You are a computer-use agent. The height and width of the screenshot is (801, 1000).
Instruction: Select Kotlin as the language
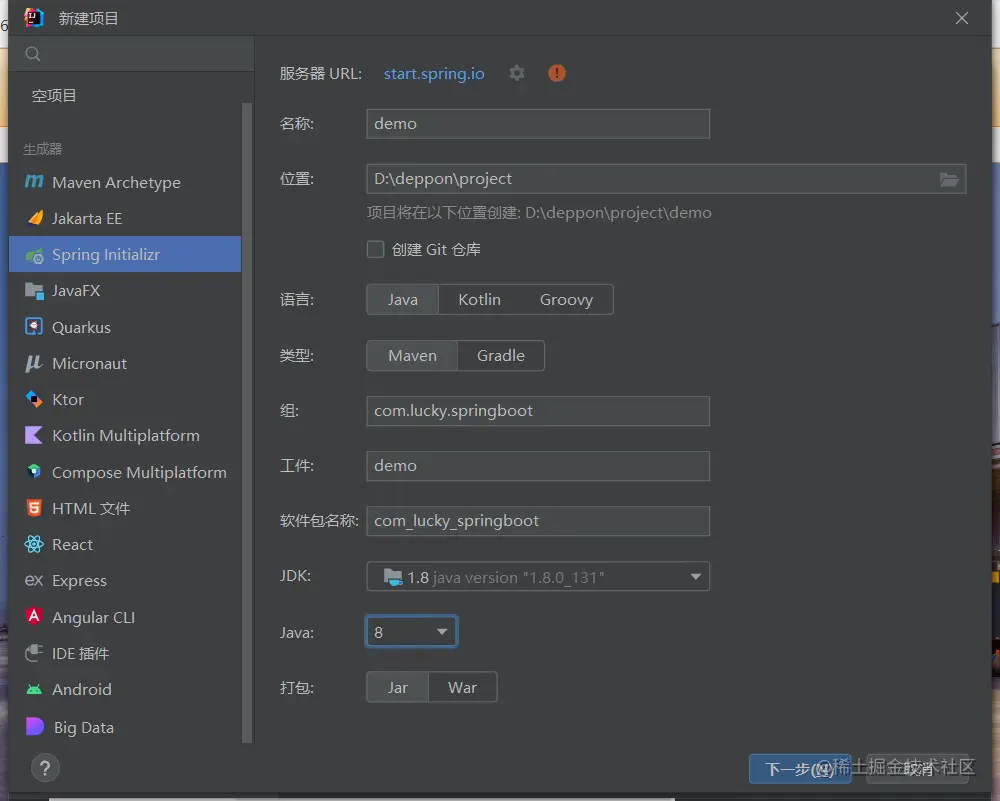480,300
